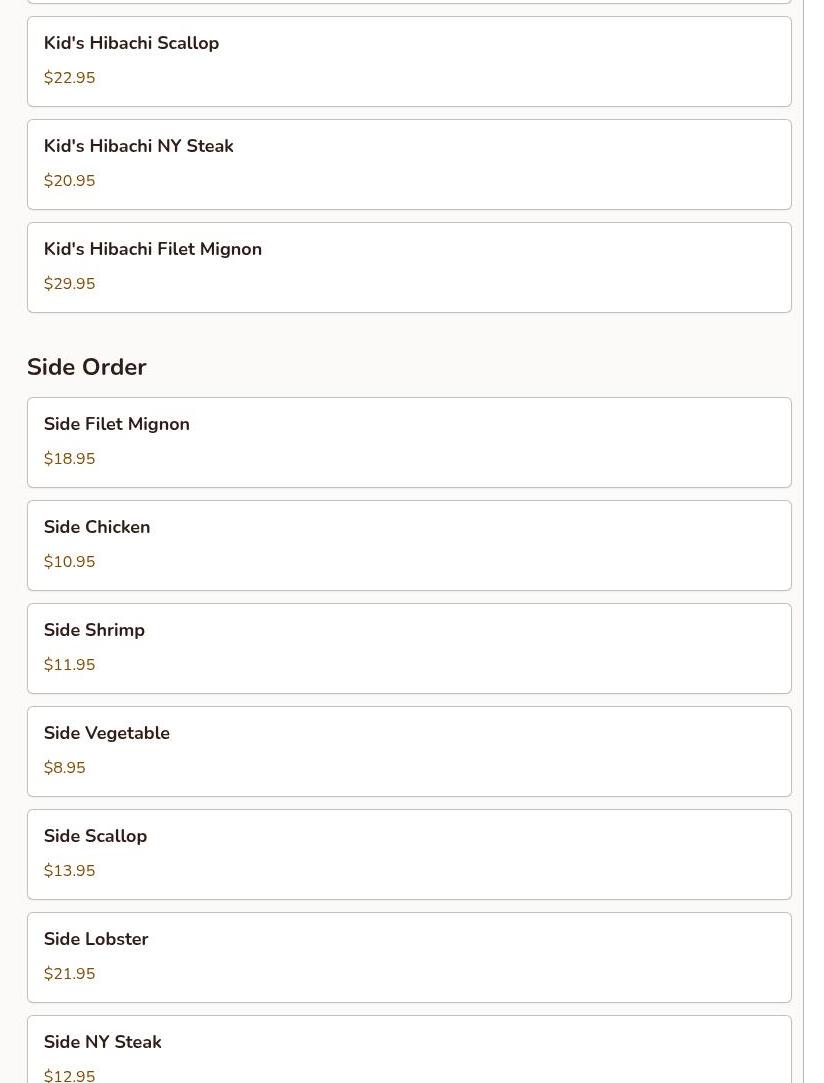Click the $13.95 Side Scallop price
The width and height of the screenshot is (824, 1083).
click(70, 871)
